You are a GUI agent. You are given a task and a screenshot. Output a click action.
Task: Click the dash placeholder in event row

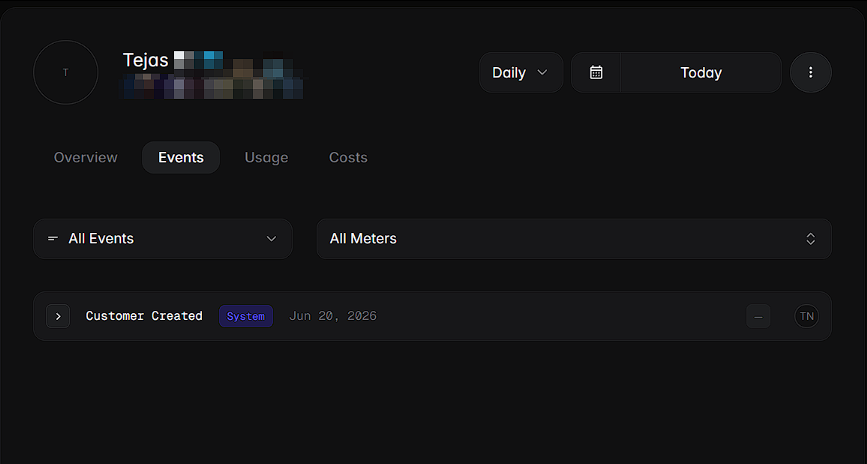(x=758, y=316)
